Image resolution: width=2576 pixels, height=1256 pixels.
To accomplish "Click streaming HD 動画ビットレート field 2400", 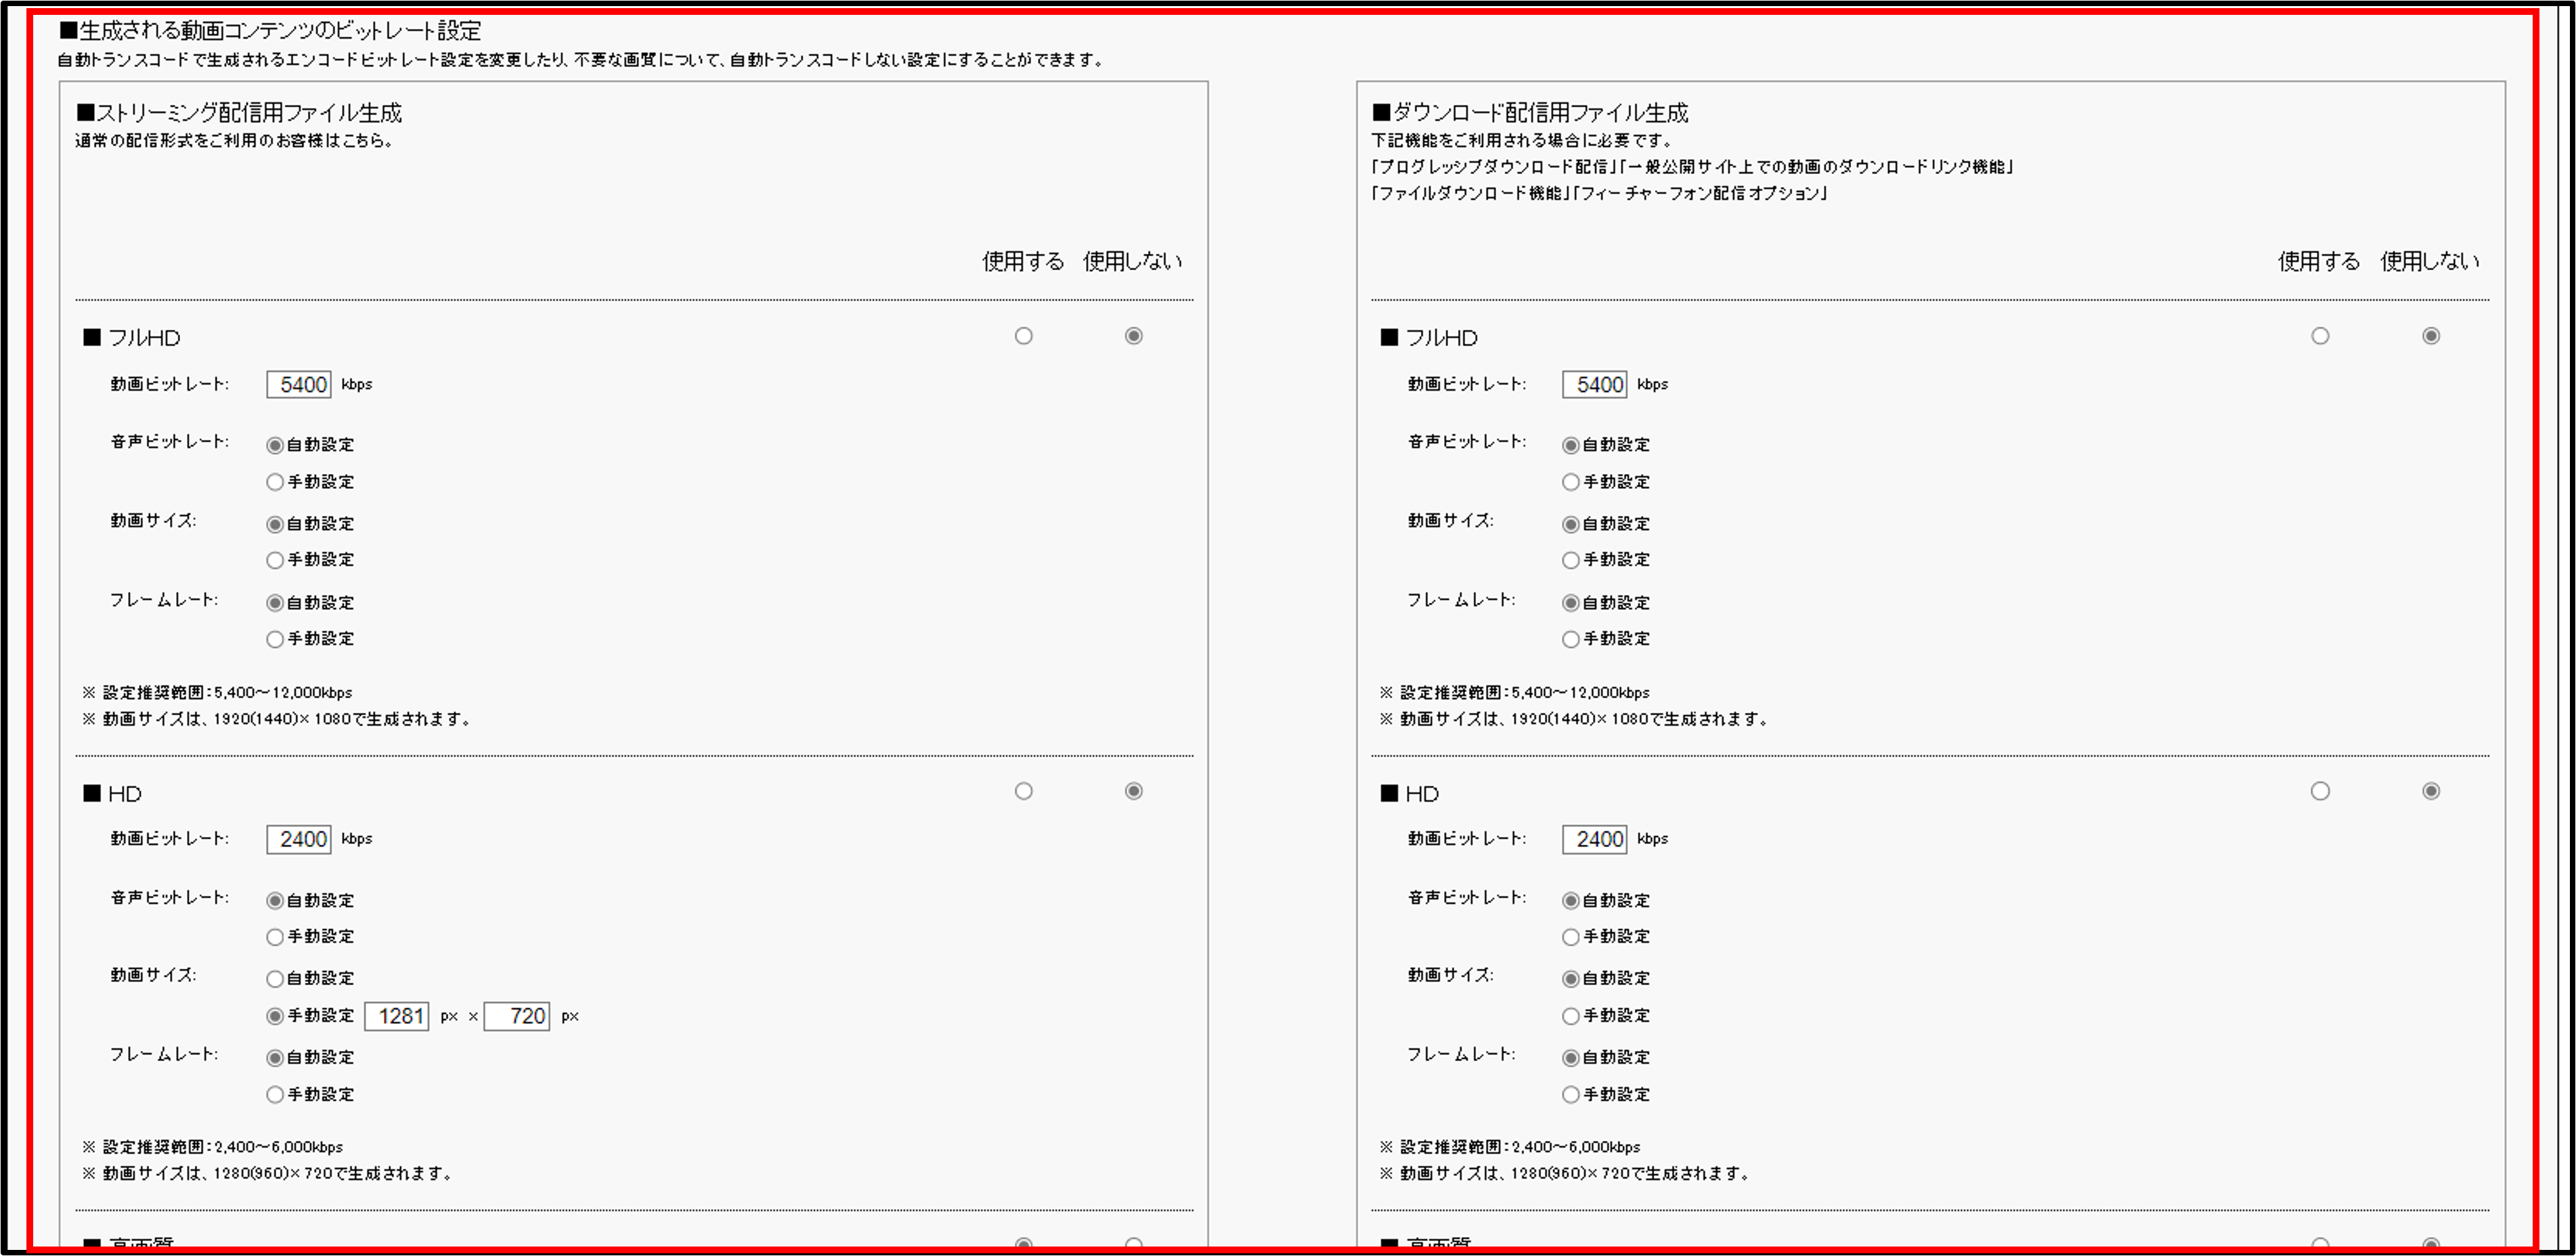I will coord(298,839).
